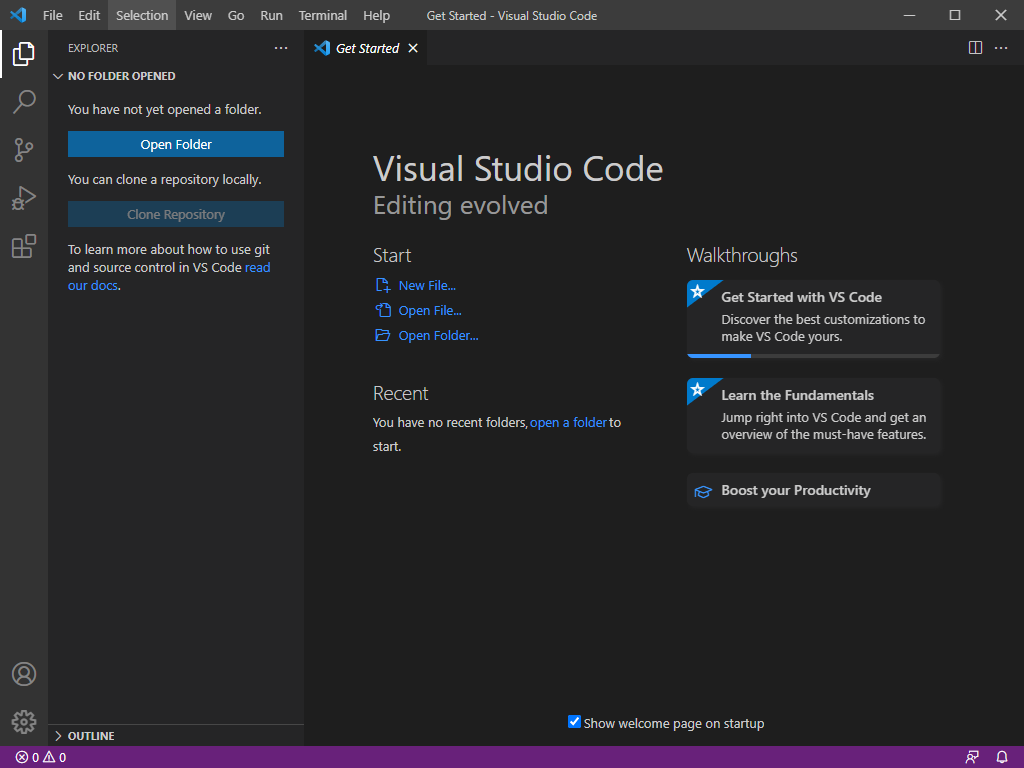Click the graduation cap icon on Boost your Productivity

[x=703, y=491]
